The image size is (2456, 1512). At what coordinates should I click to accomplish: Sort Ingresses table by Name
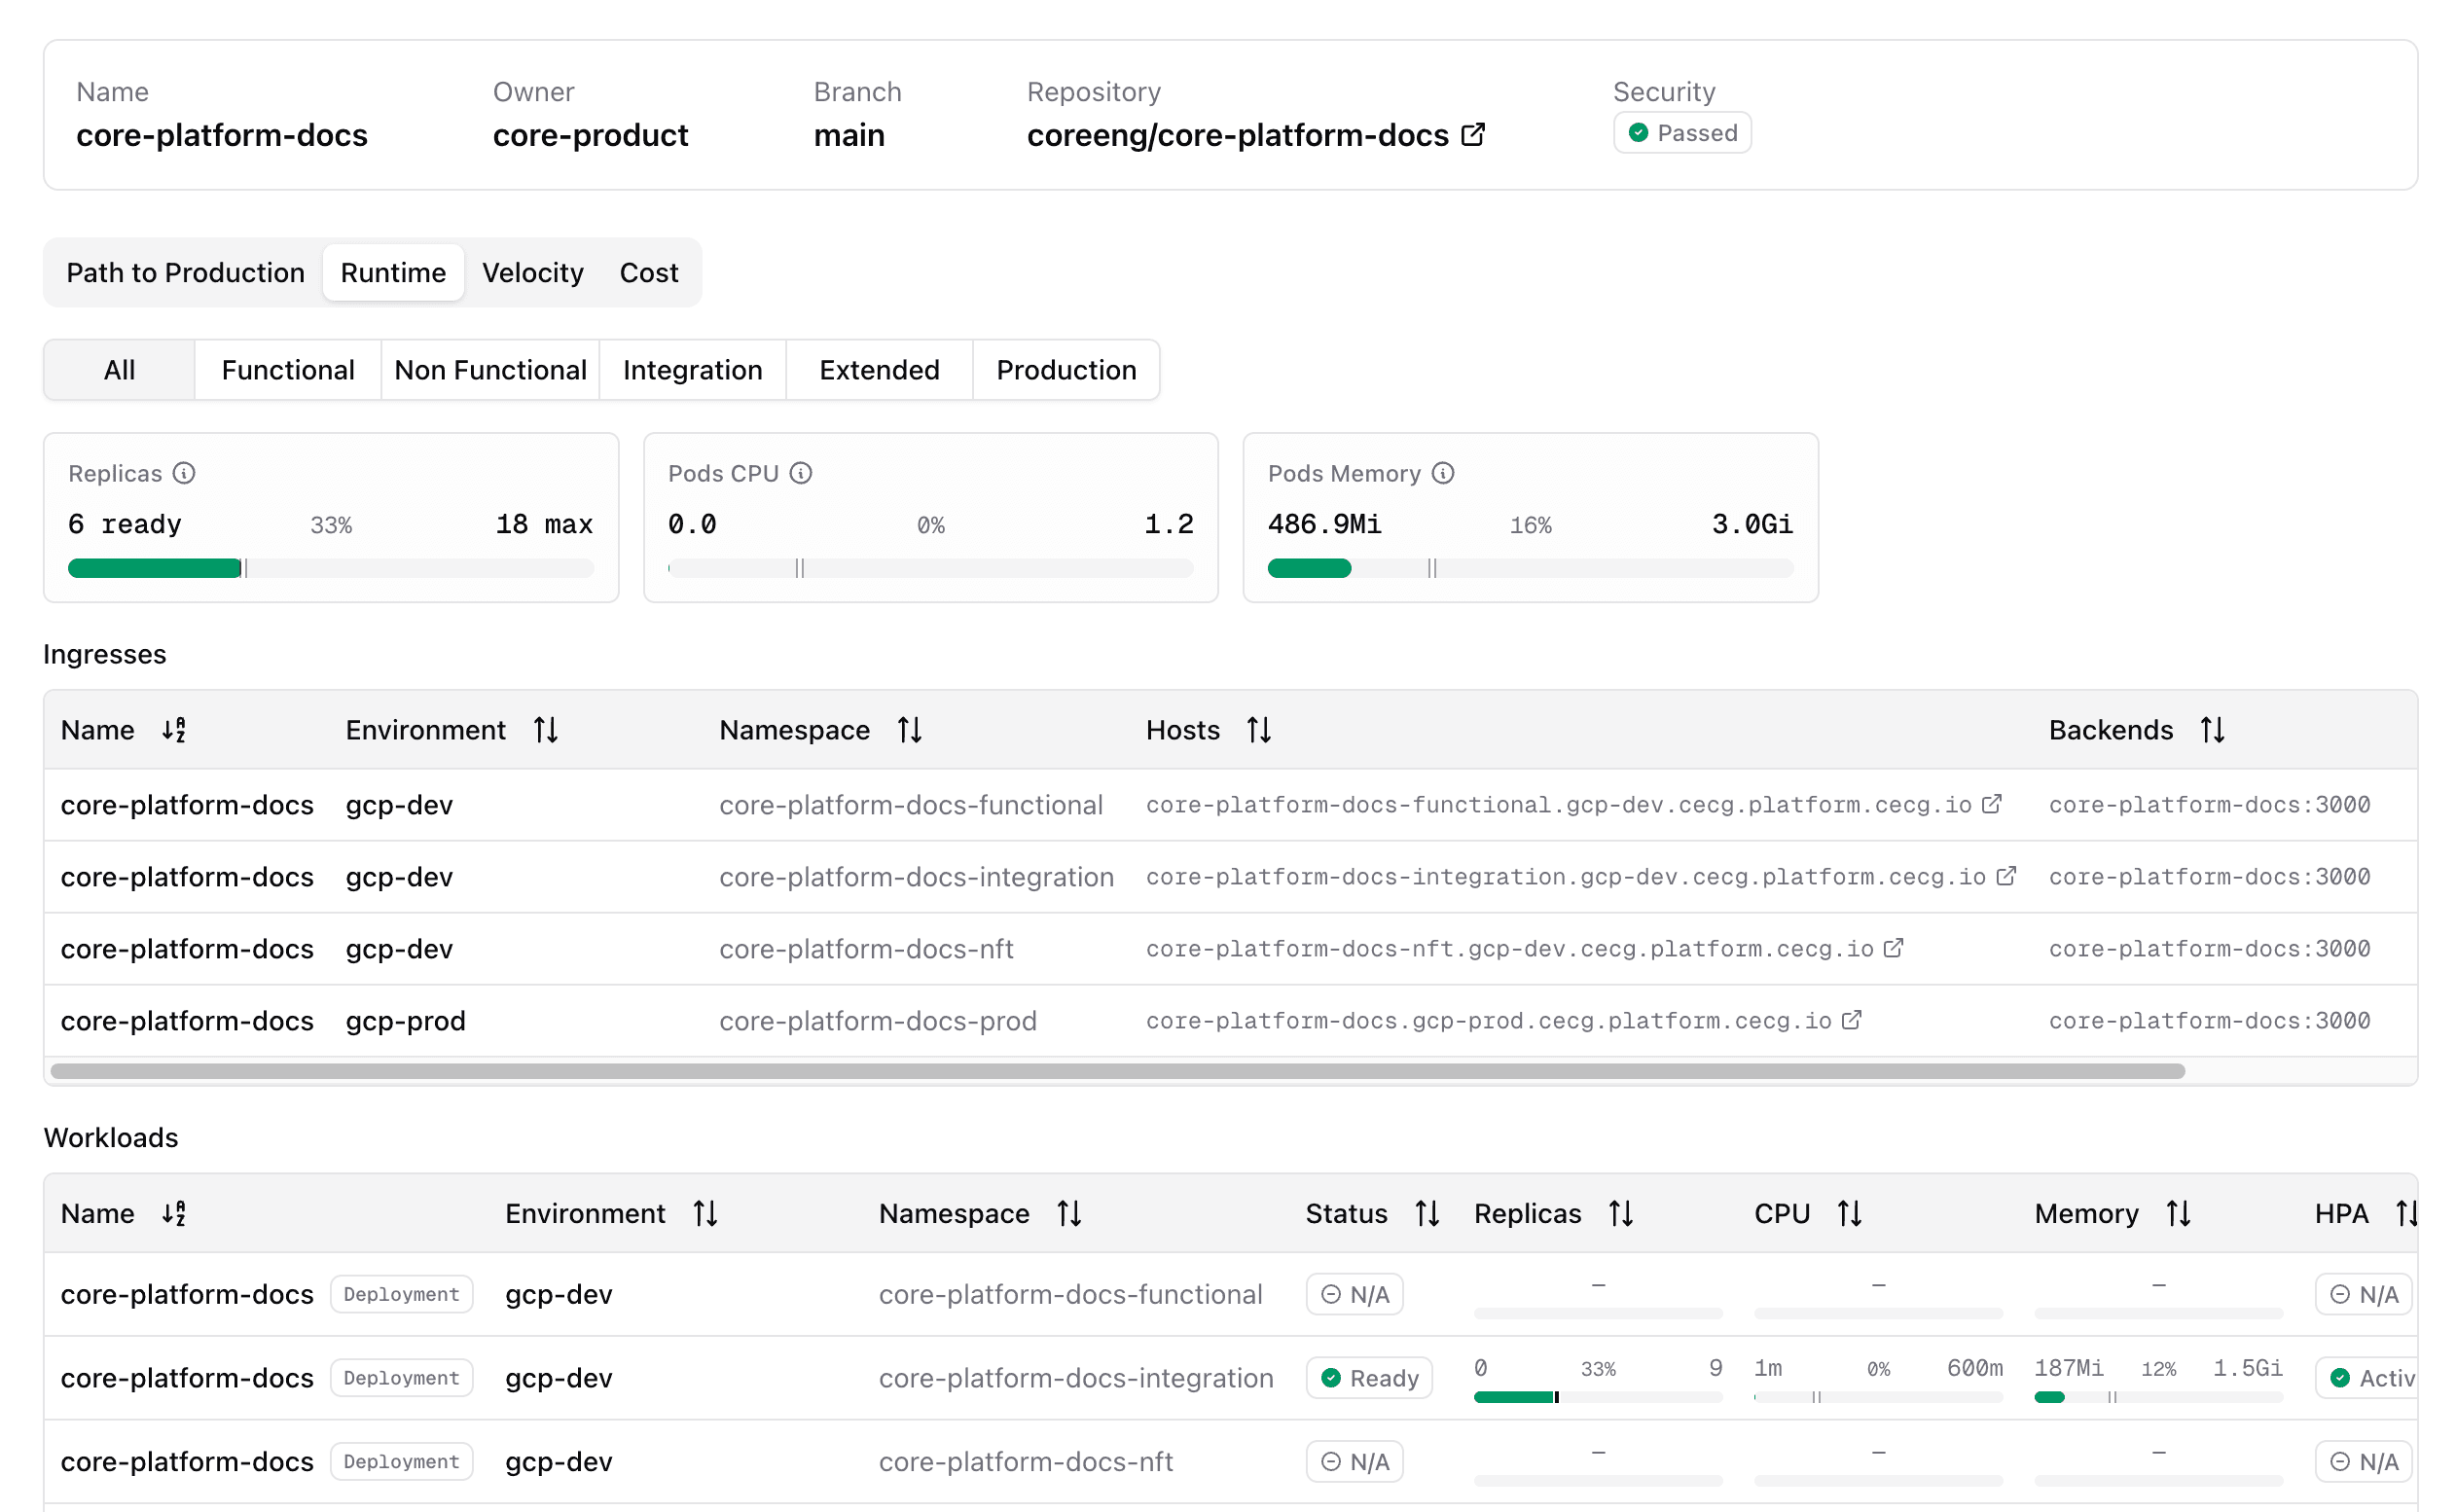(x=174, y=730)
